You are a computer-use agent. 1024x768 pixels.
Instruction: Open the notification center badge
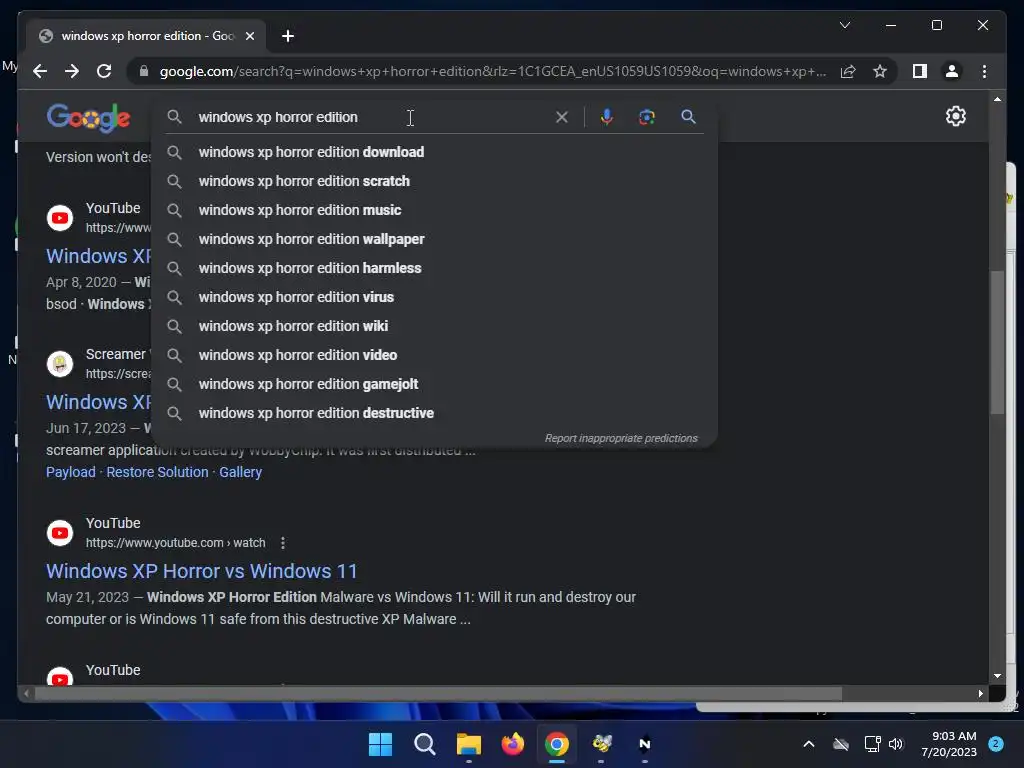point(996,744)
